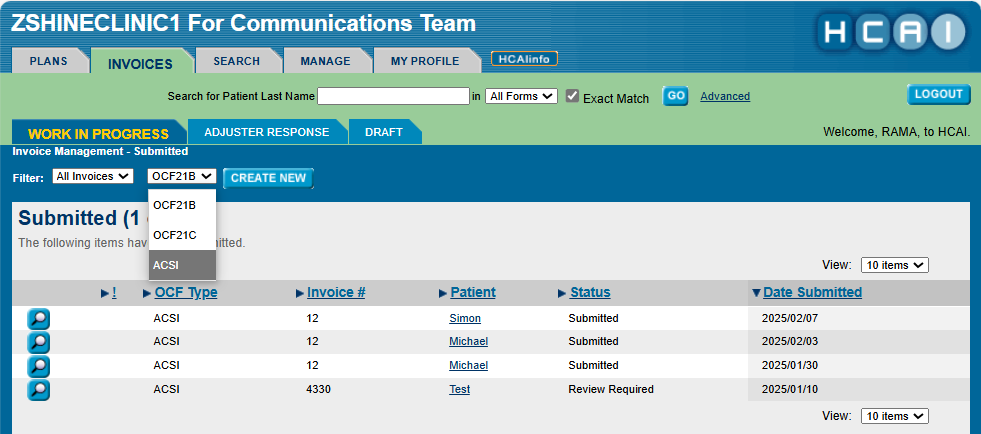Screen dimensions: 981x434
Task: Select invoice number 4330 cell
Action: 318,389
